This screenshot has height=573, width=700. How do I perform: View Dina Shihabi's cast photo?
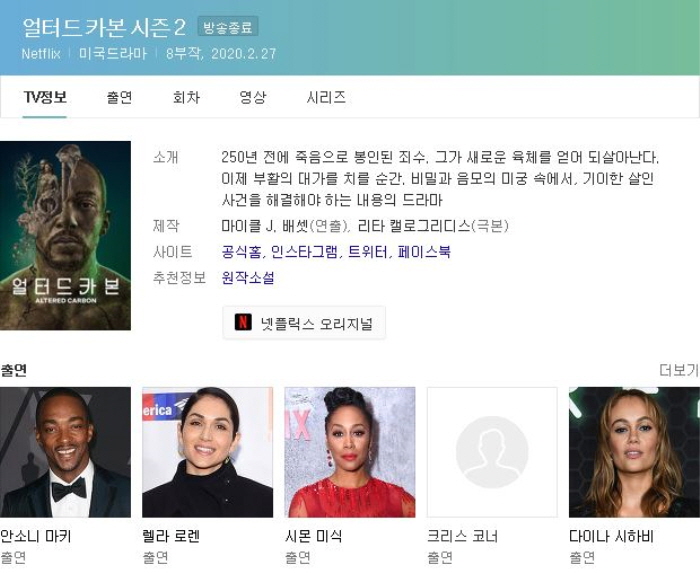tap(634, 452)
